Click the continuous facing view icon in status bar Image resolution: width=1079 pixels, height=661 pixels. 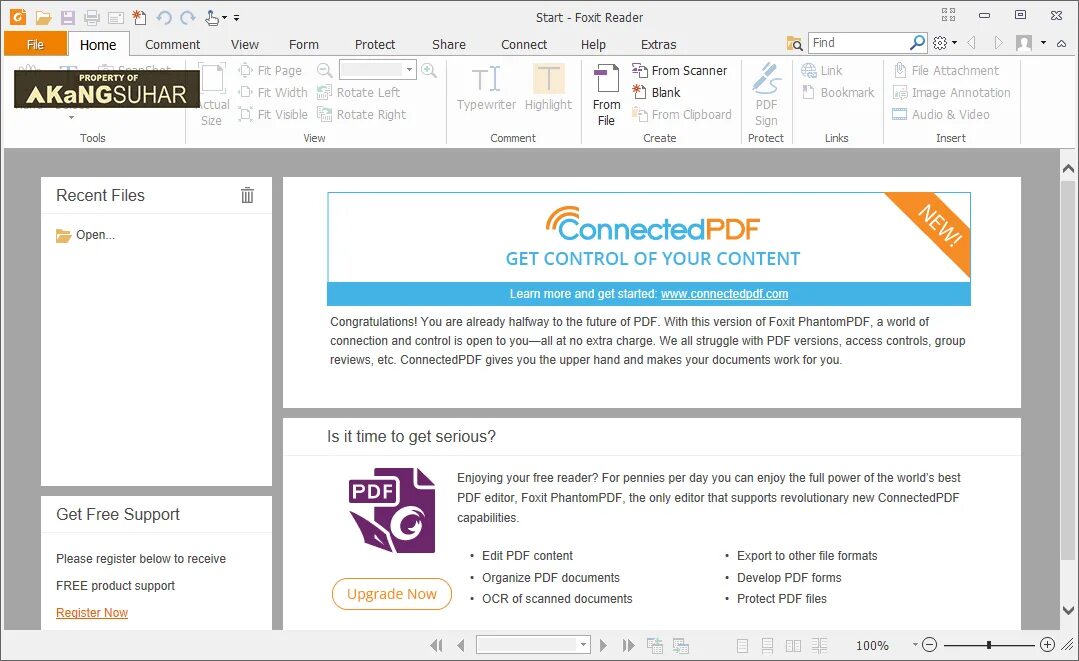click(x=819, y=645)
